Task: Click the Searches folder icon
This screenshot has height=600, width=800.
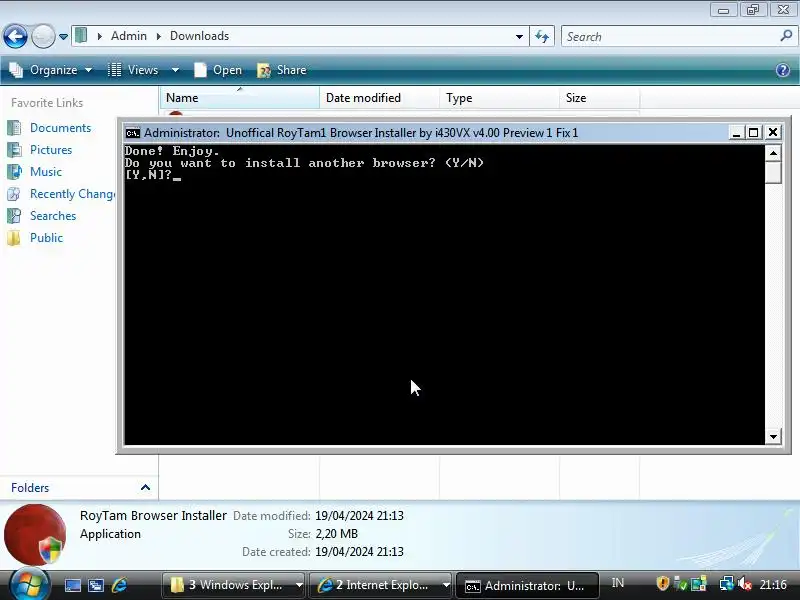Action: [x=14, y=216]
